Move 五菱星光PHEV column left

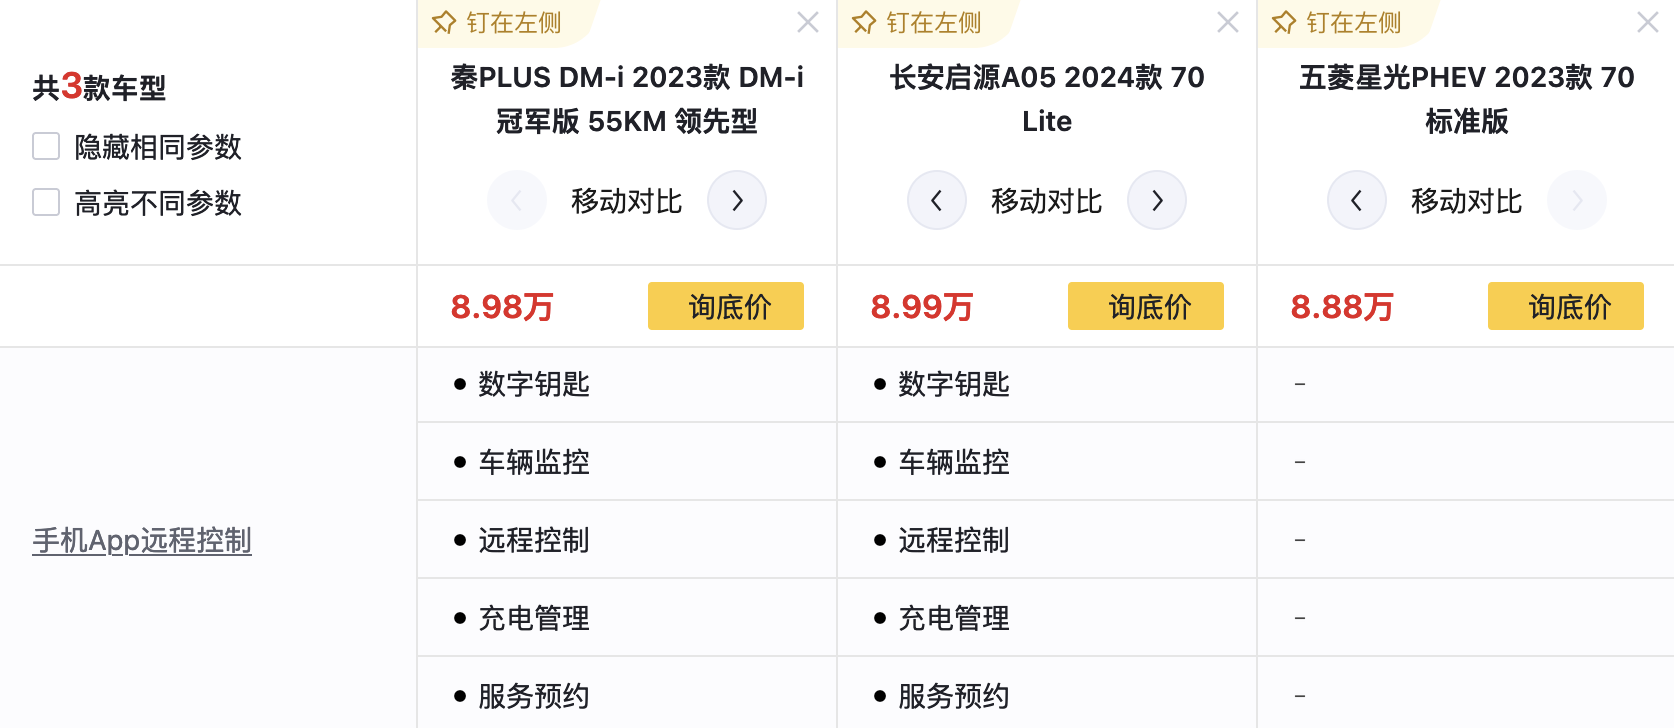click(1357, 200)
